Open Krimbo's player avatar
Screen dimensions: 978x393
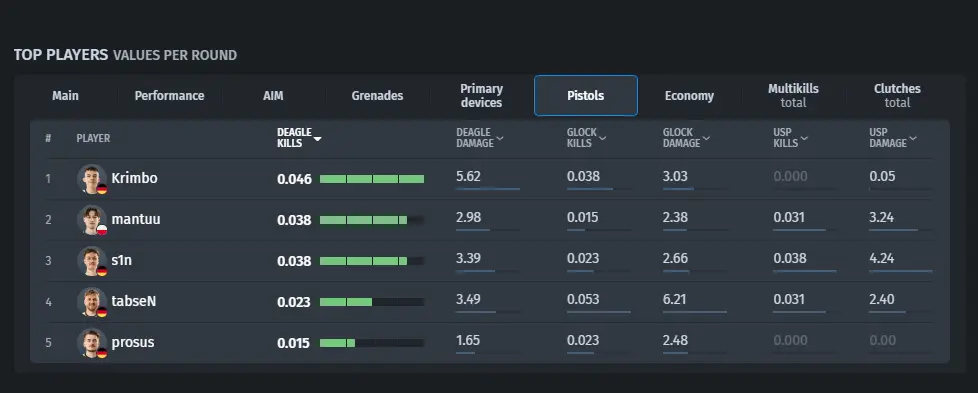point(92,179)
